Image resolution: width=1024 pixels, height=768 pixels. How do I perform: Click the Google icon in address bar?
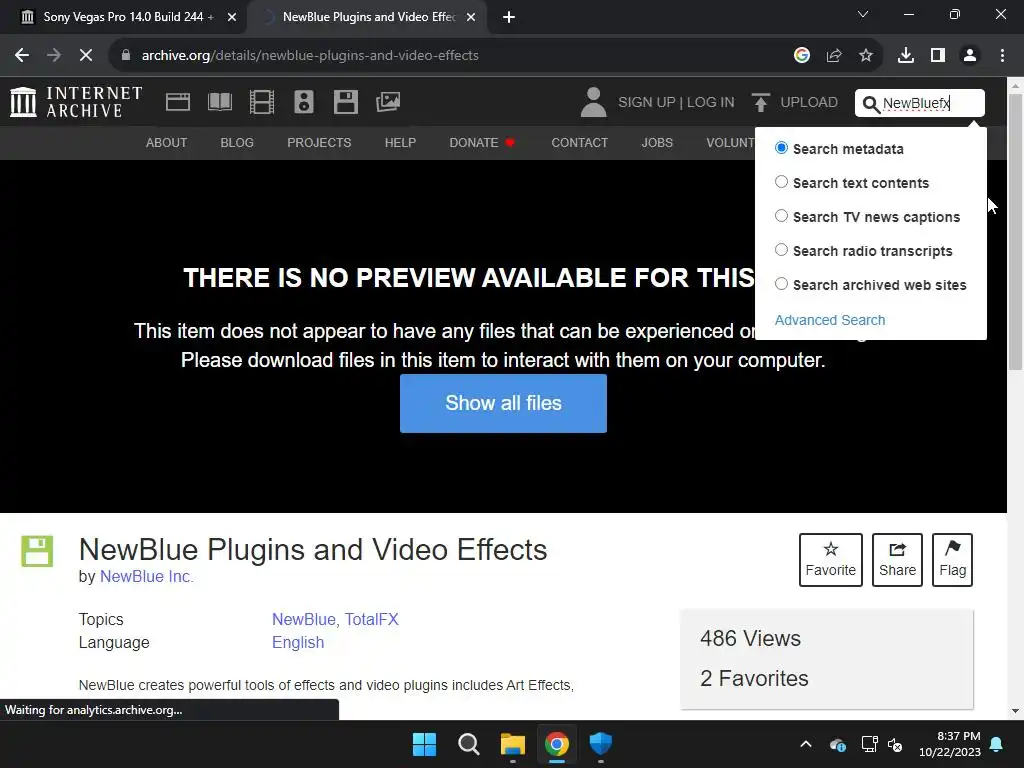[802, 56]
